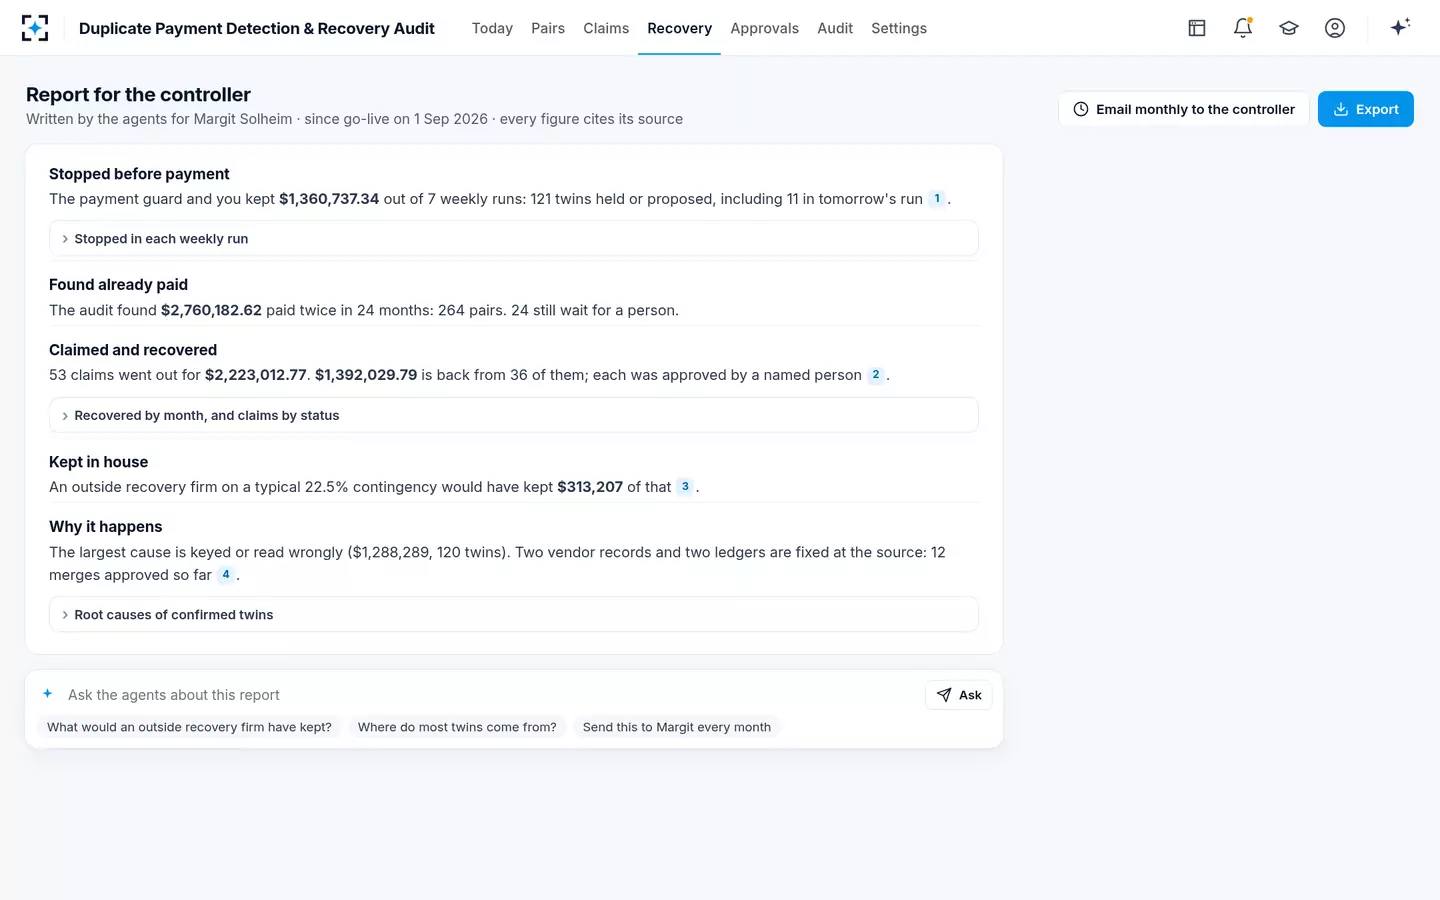Click the 'Claimed and recovered' heading
Image resolution: width=1440 pixels, height=900 pixels.
133,350
